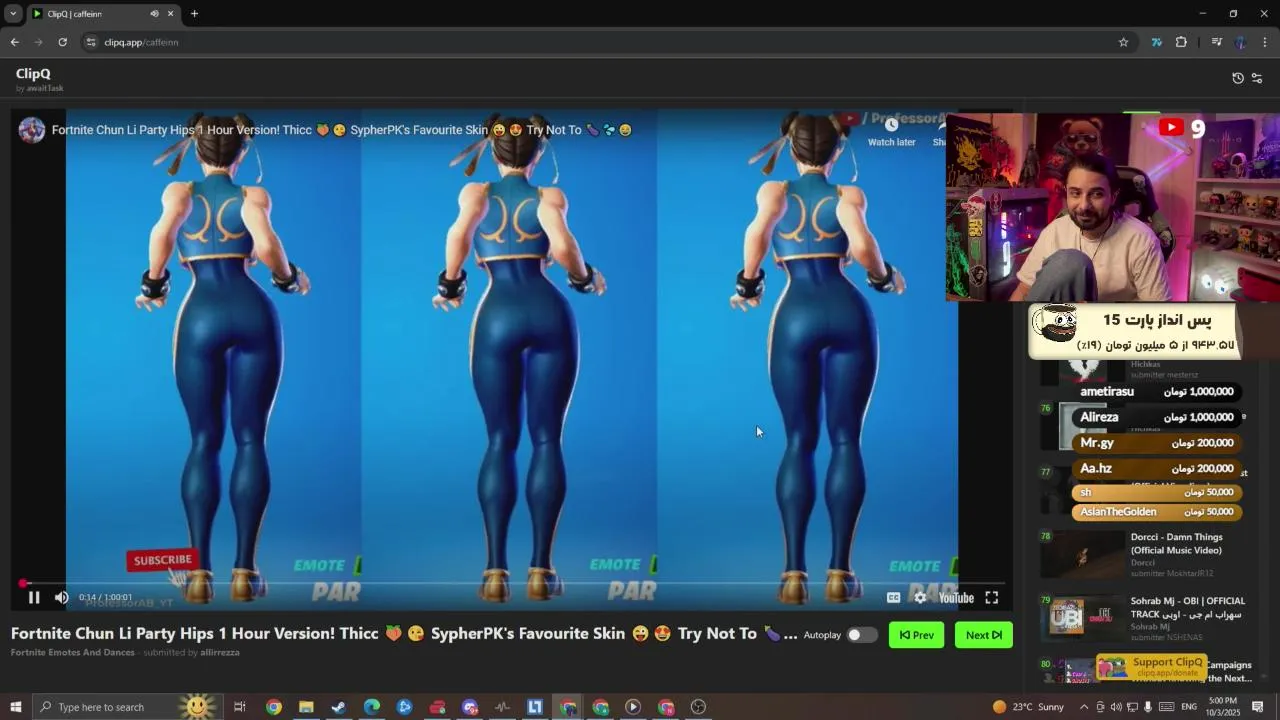Add video to Watch later

891,131
